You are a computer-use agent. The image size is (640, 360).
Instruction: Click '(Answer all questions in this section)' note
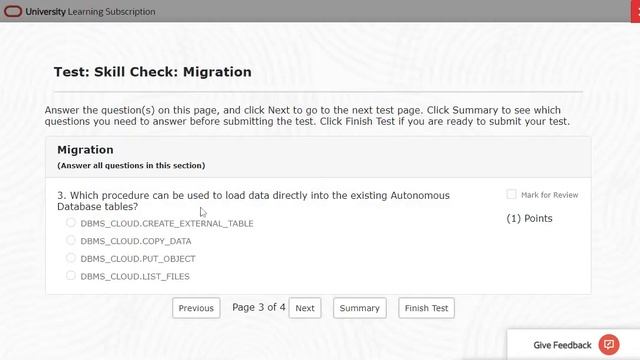(x=131, y=165)
